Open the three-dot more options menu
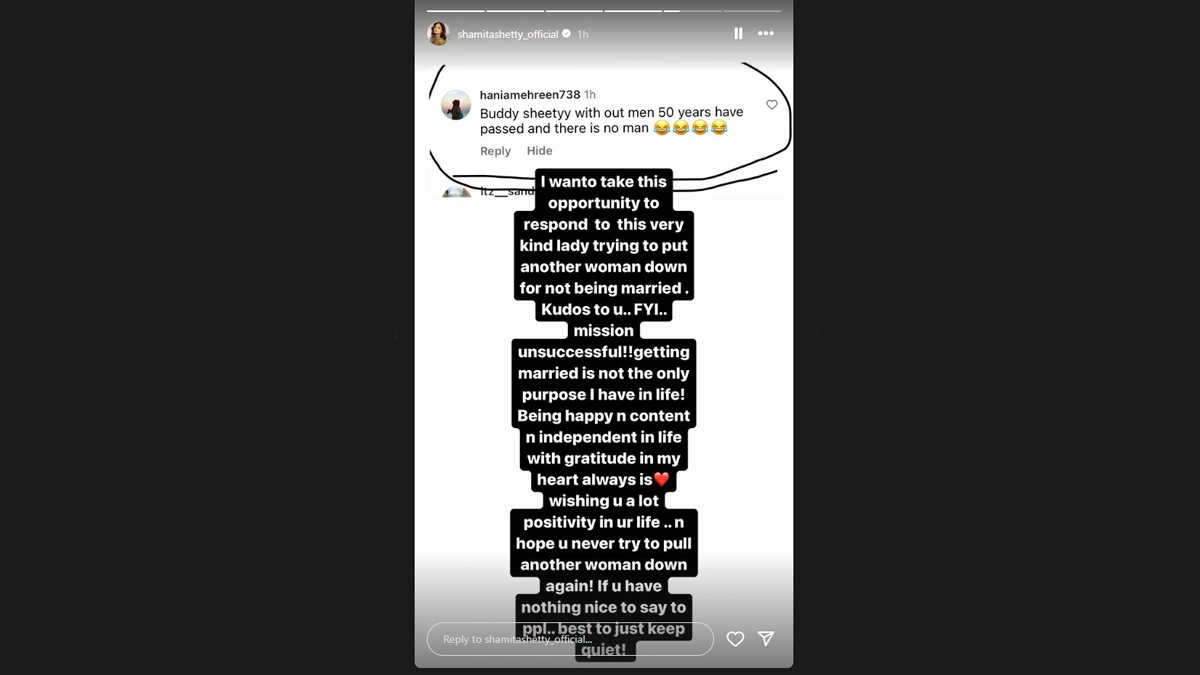This screenshot has height=675, width=1200. 766,33
